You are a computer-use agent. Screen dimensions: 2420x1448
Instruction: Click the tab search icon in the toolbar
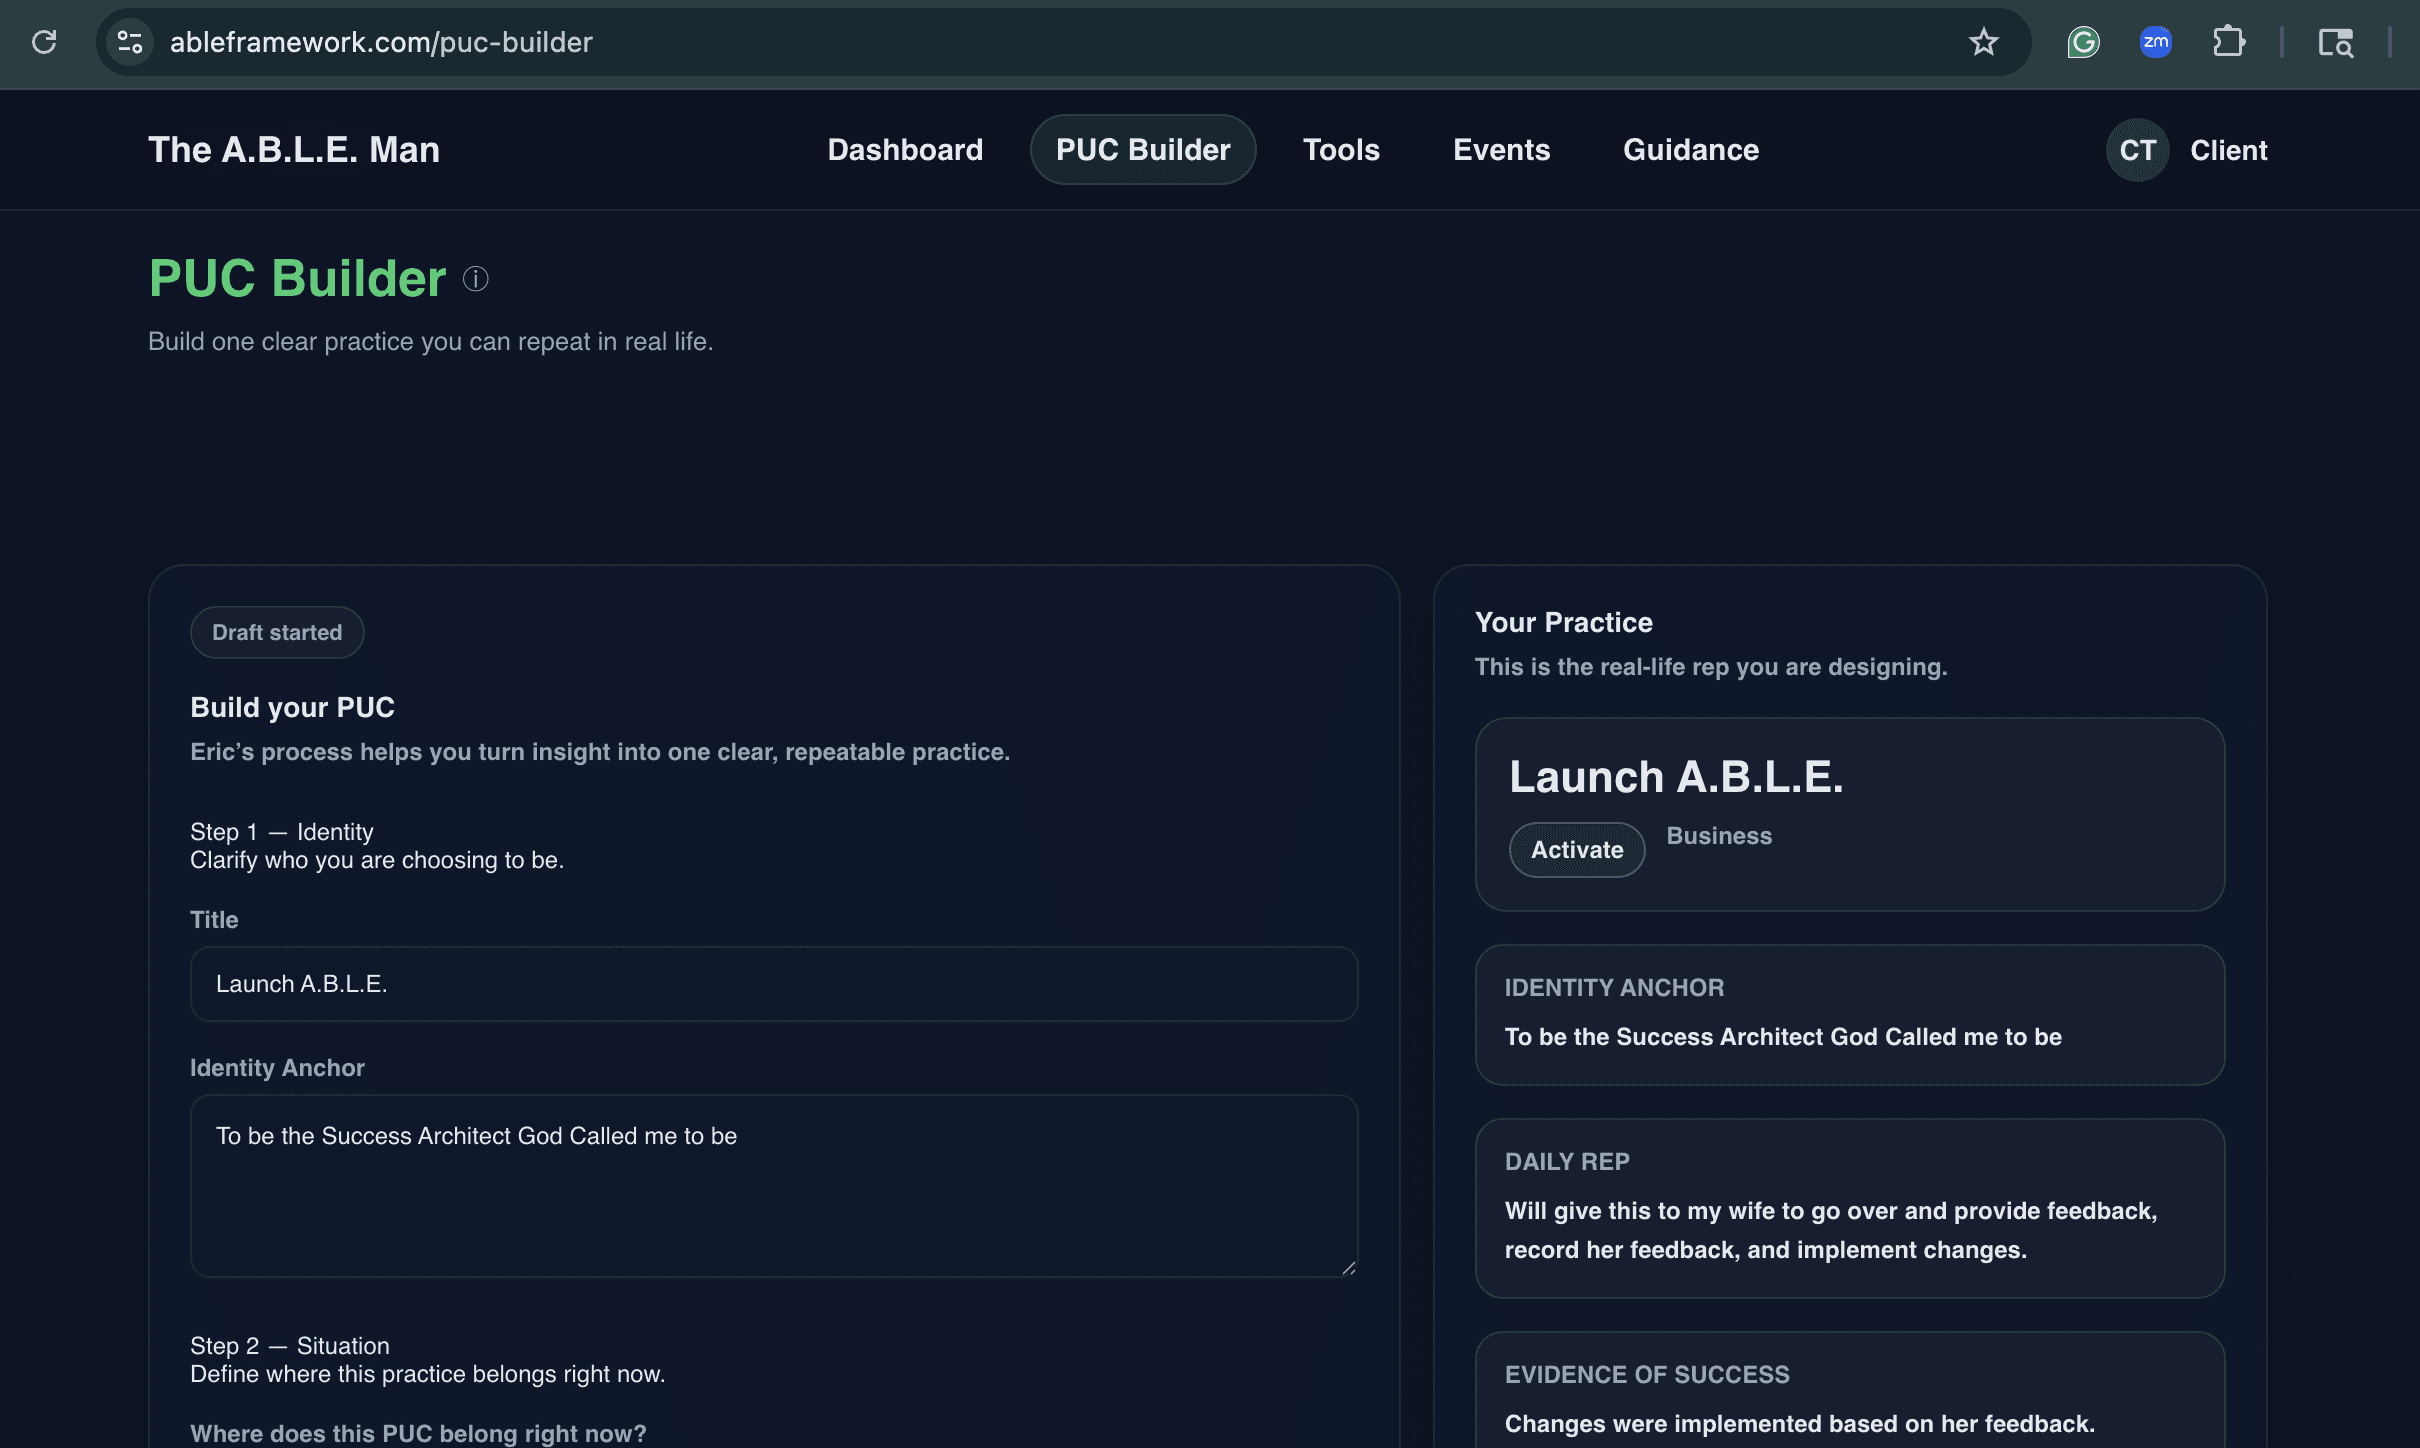2335,42
